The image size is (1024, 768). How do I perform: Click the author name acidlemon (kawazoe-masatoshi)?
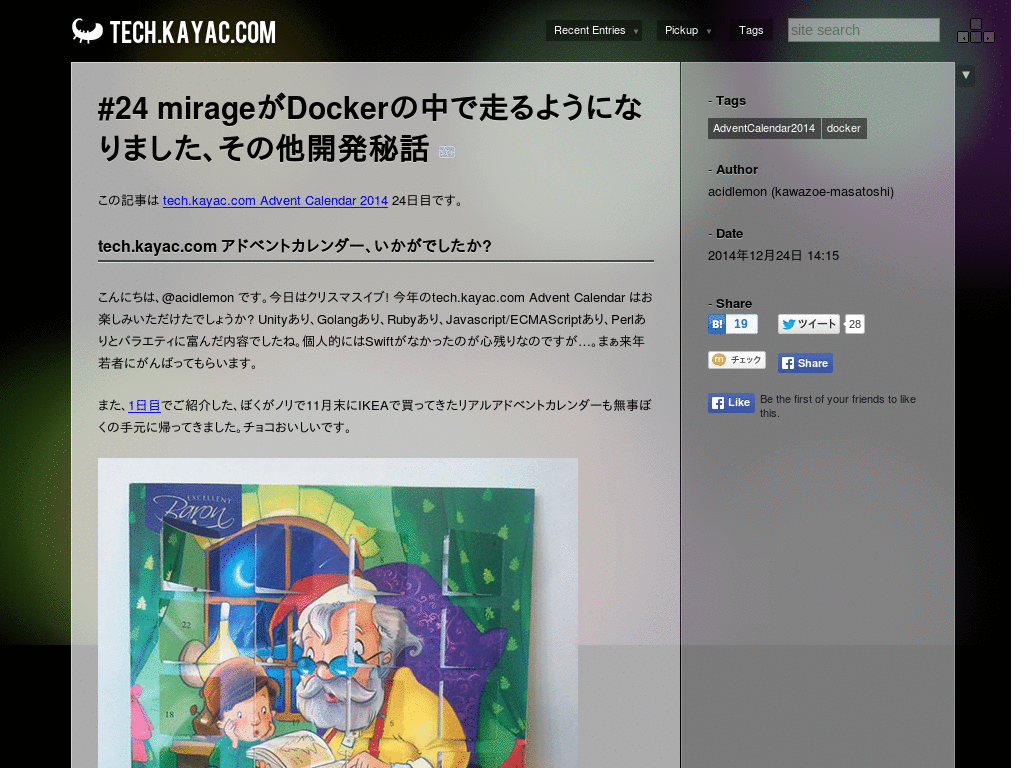point(801,192)
